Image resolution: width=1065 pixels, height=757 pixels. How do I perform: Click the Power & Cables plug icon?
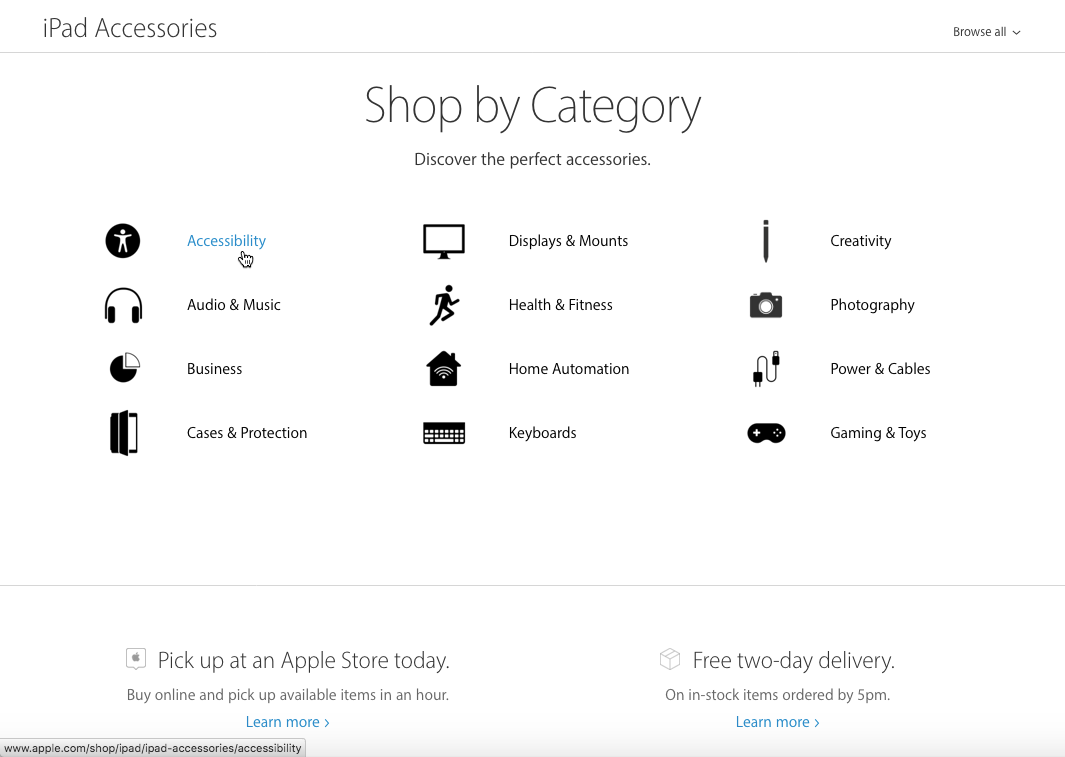click(x=766, y=369)
